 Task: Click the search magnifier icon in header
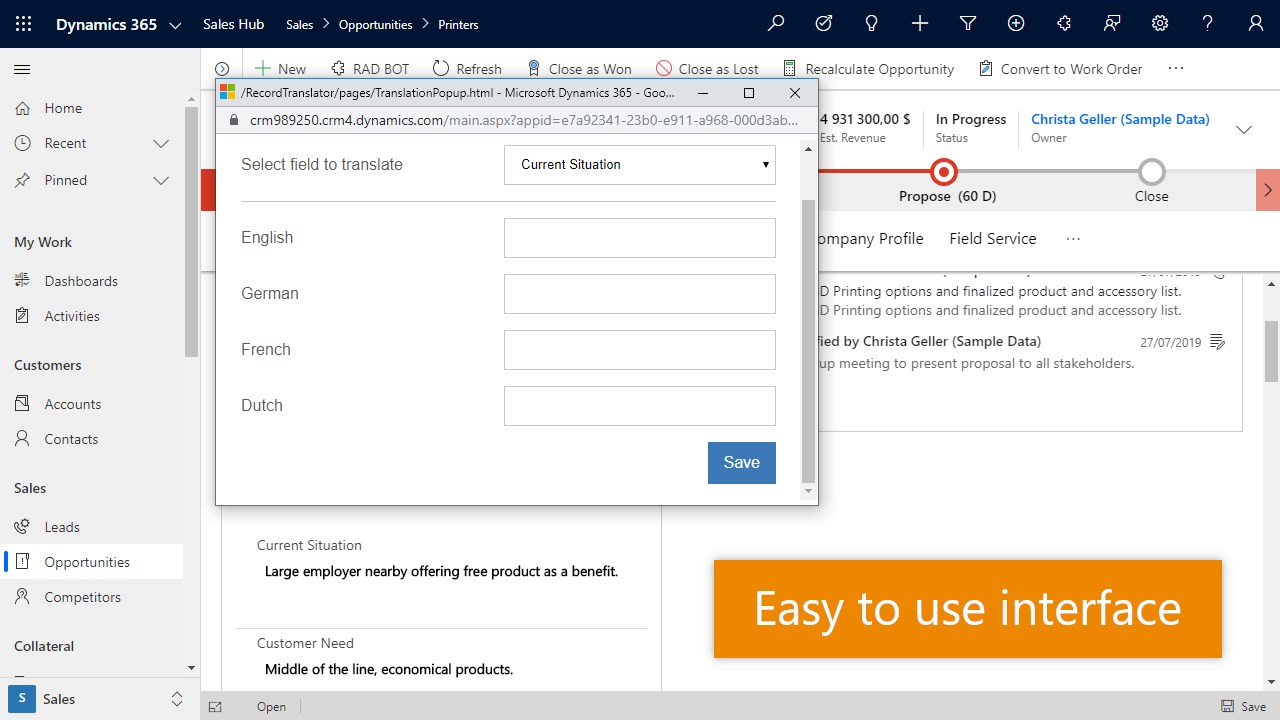tap(776, 24)
